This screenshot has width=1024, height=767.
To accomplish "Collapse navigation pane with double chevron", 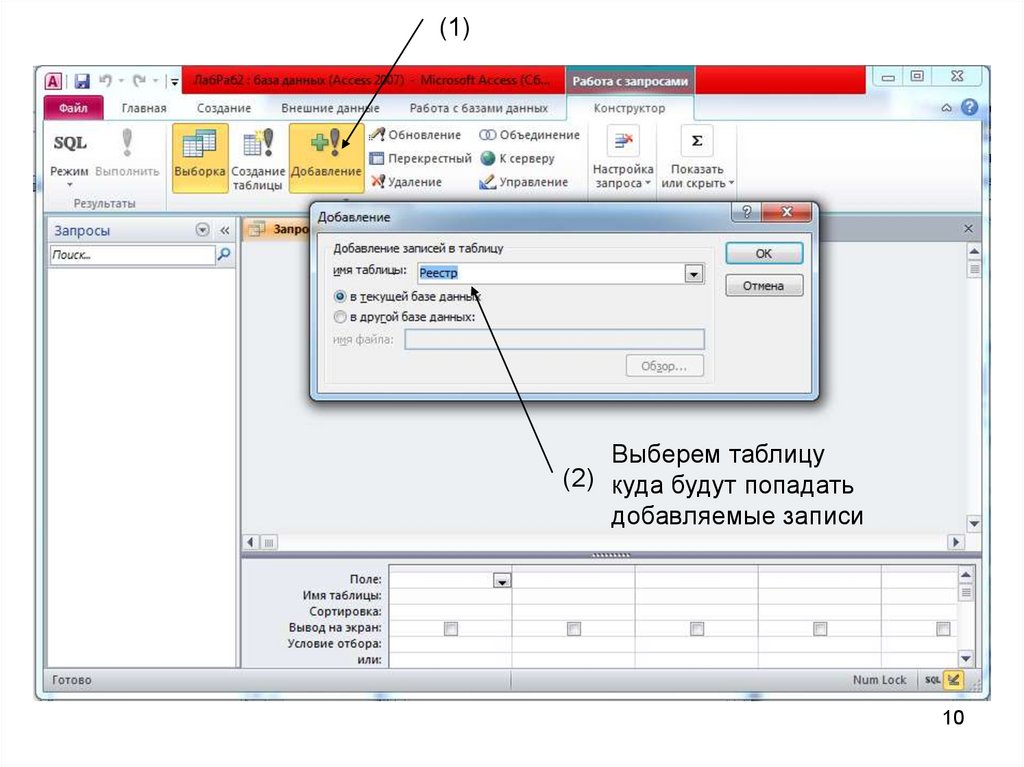I will [225, 230].
